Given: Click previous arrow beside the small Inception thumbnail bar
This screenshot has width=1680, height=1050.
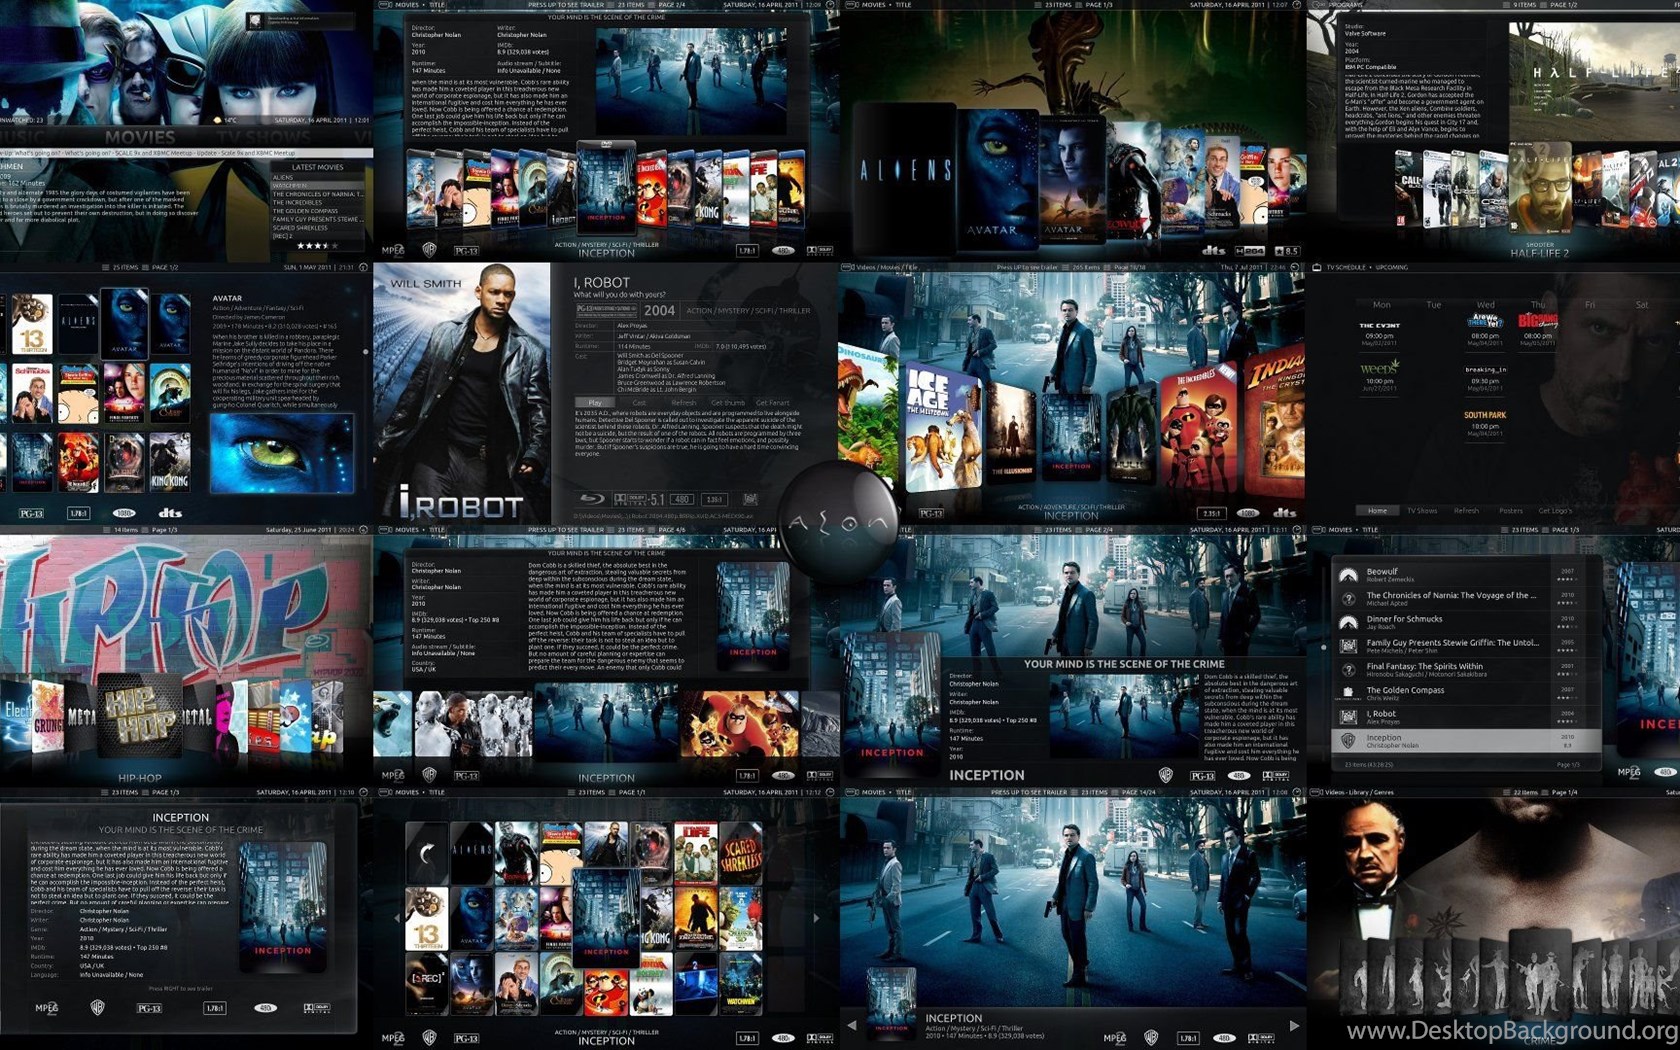Looking at the screenshot, I should pos(852,1025).
